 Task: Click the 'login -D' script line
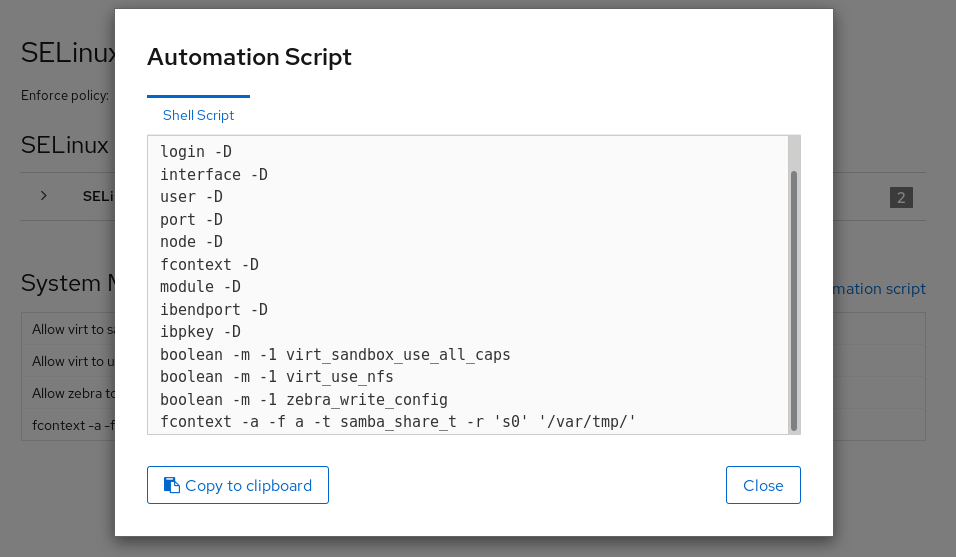click(x=196, y=152)
